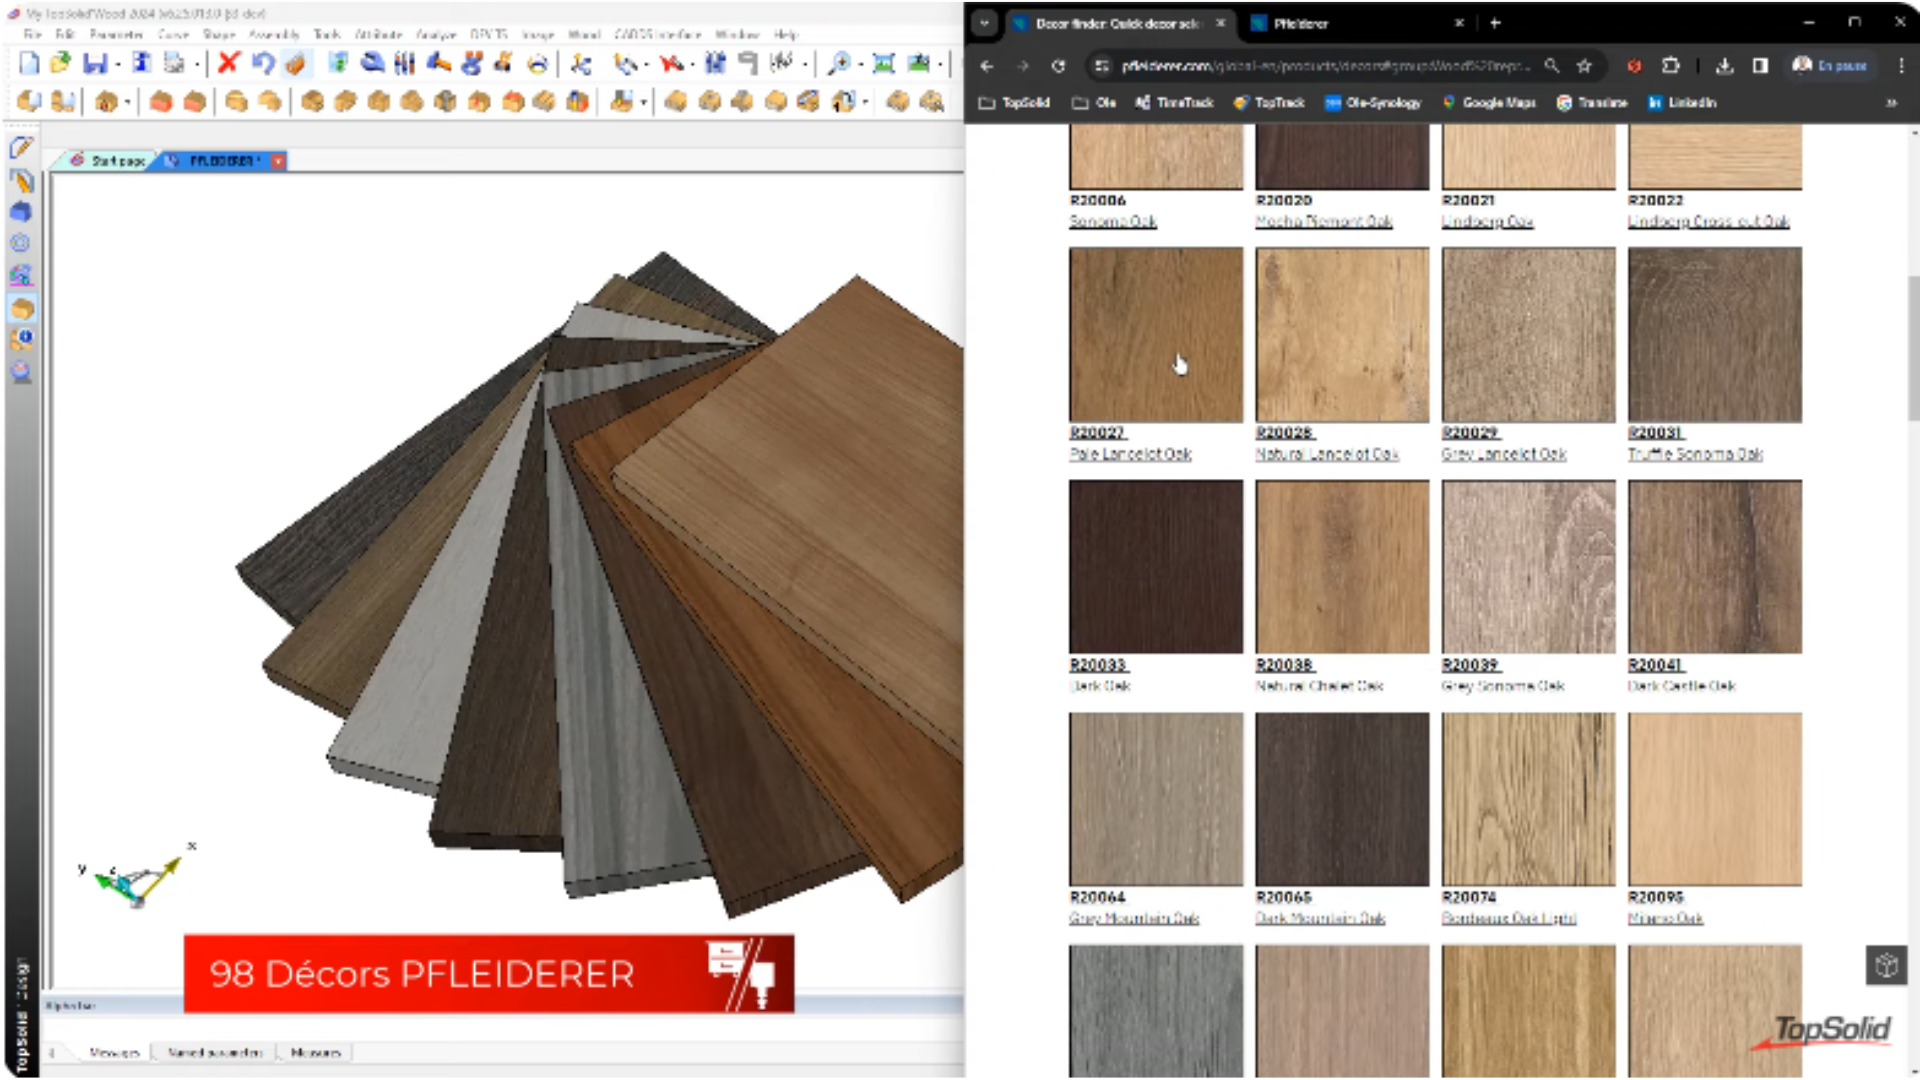This screenshot has width=1920, height=1080.
Task: Open the File menu in TopSolid
Action: (x=32, y=34)
